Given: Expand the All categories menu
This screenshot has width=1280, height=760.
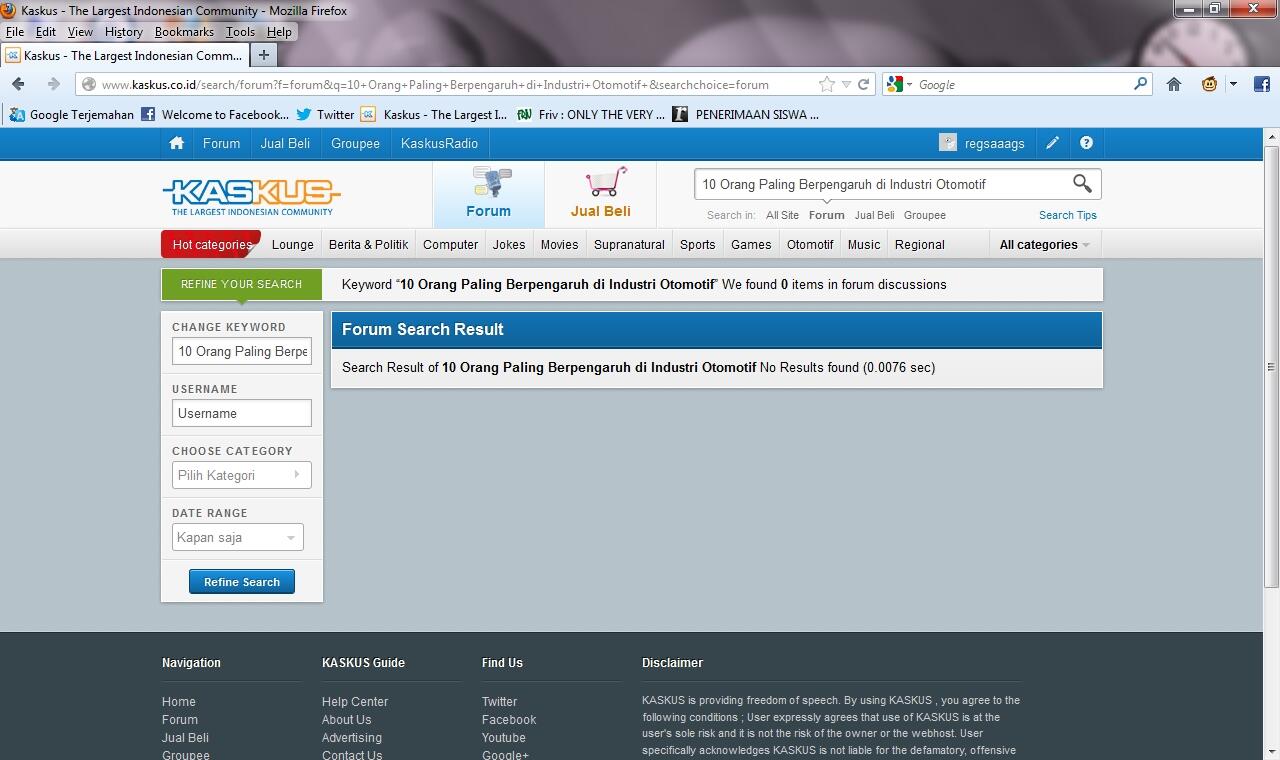Looking at the screenshot, I should [x=1045, y=244].
